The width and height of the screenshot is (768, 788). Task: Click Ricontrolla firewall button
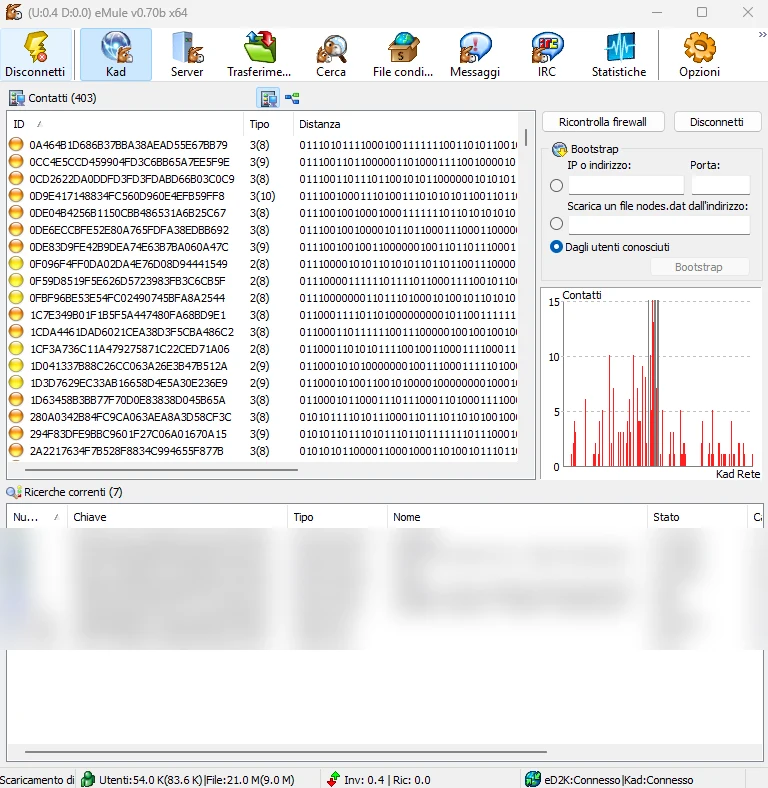point(603,122)
